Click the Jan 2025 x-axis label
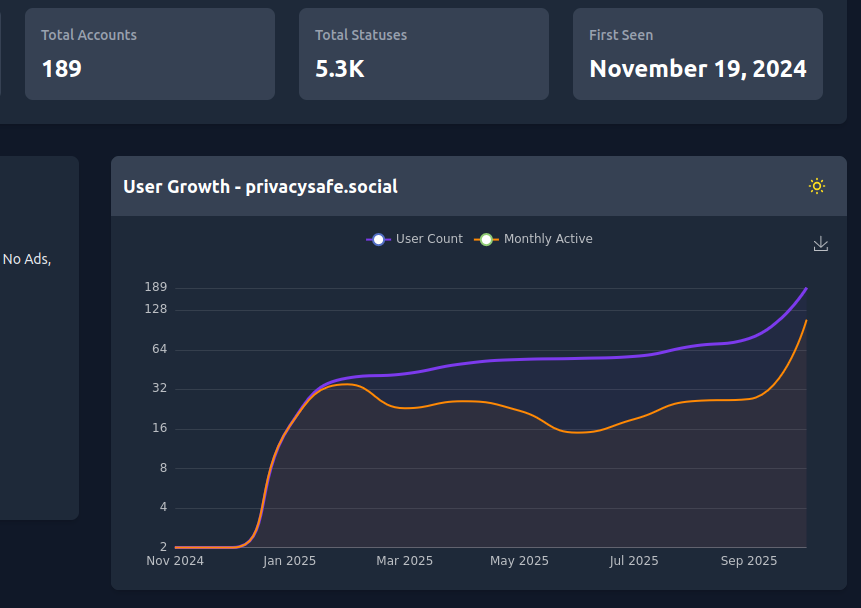The height and width of the screenshot is (608, 861). pyautogui.click(x=289, y=561)
